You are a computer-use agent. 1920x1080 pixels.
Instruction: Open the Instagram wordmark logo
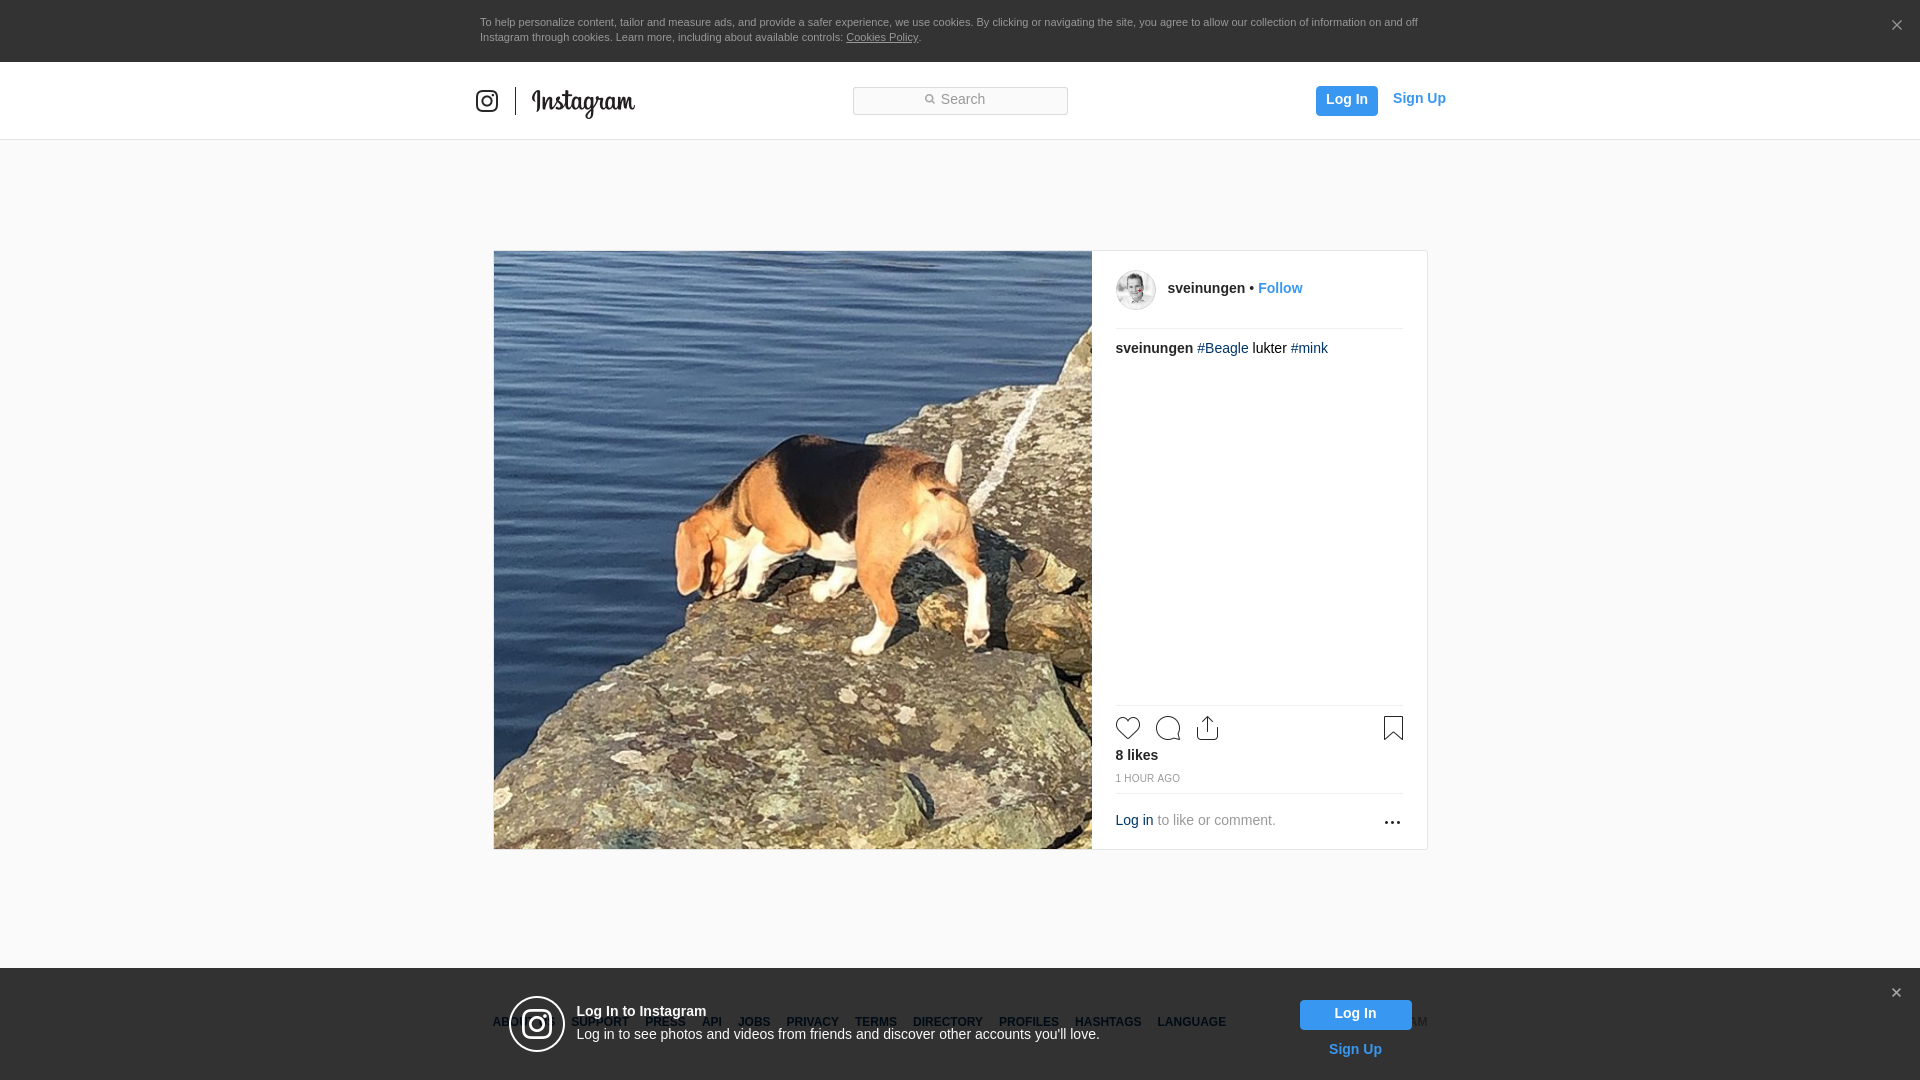[583, 102]
